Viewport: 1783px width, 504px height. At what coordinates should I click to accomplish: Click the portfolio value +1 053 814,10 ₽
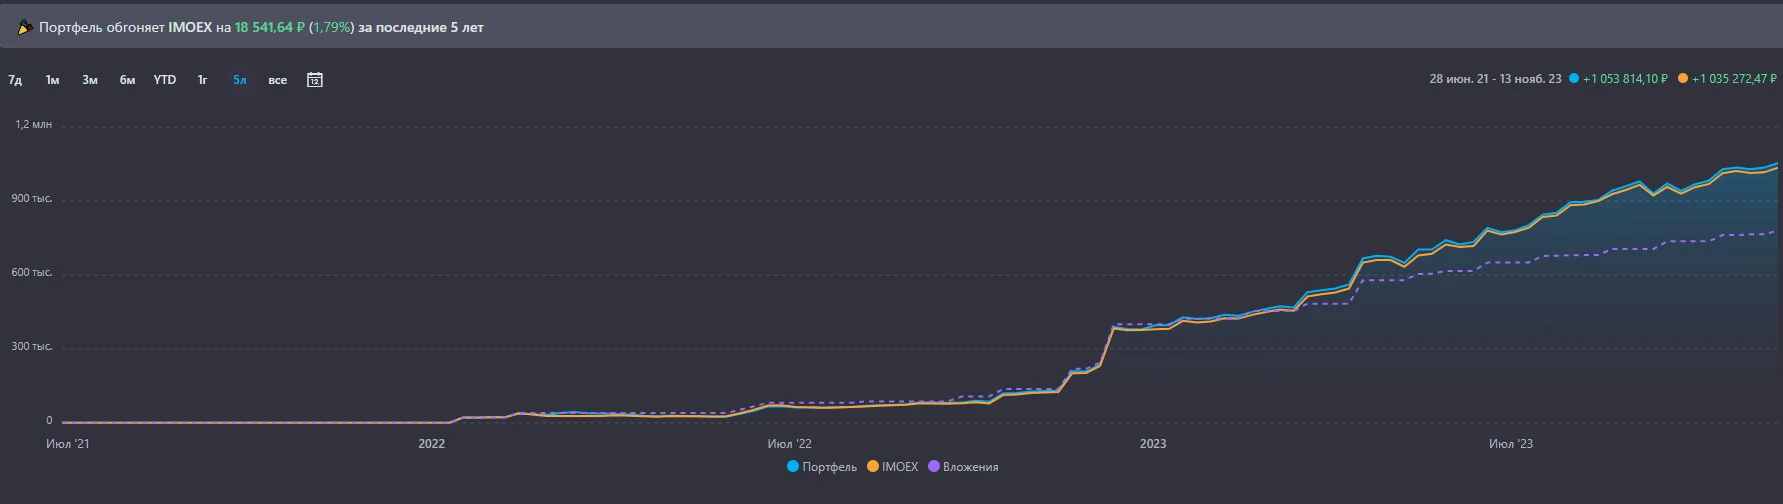1626,79
